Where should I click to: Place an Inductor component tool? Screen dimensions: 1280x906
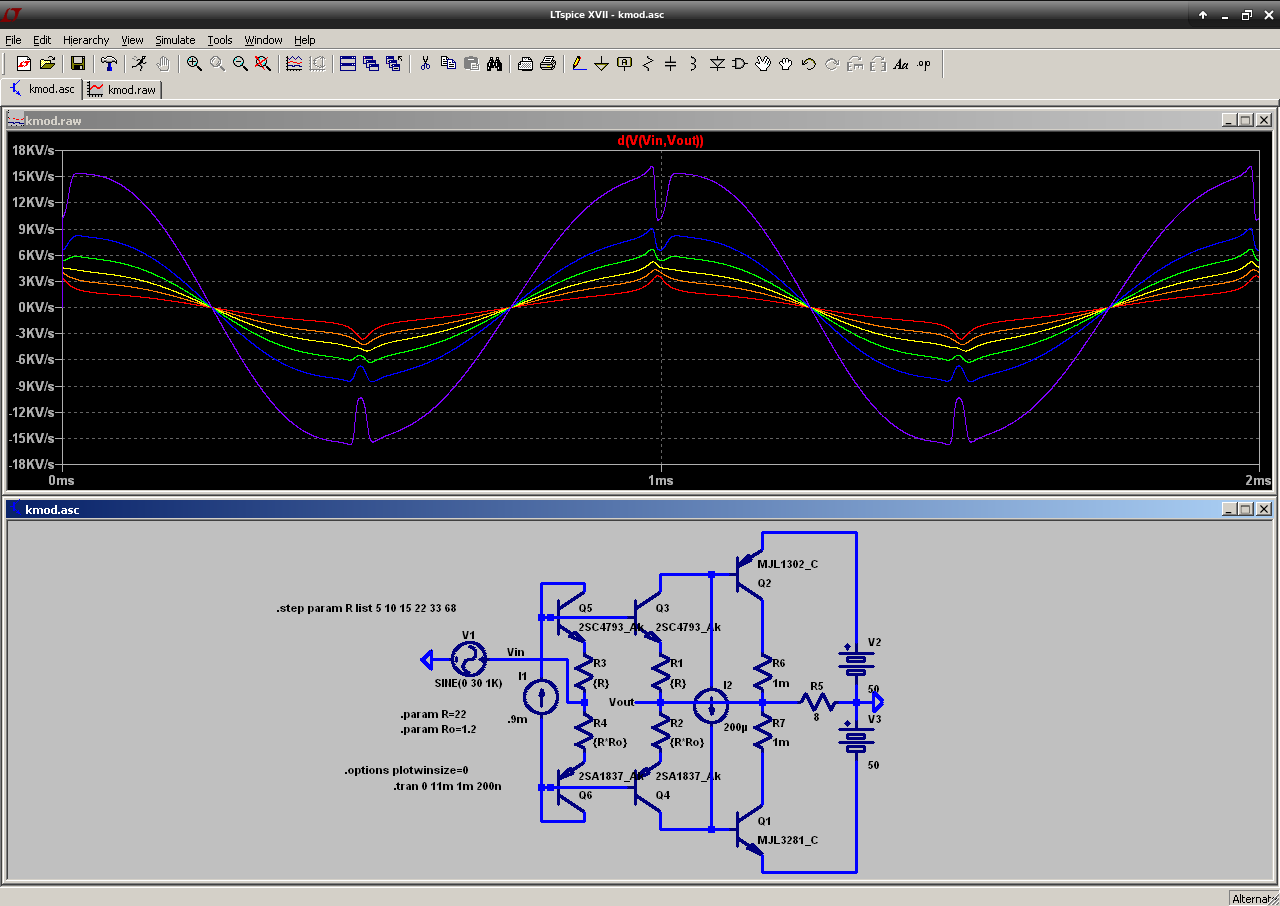[694, 64]
